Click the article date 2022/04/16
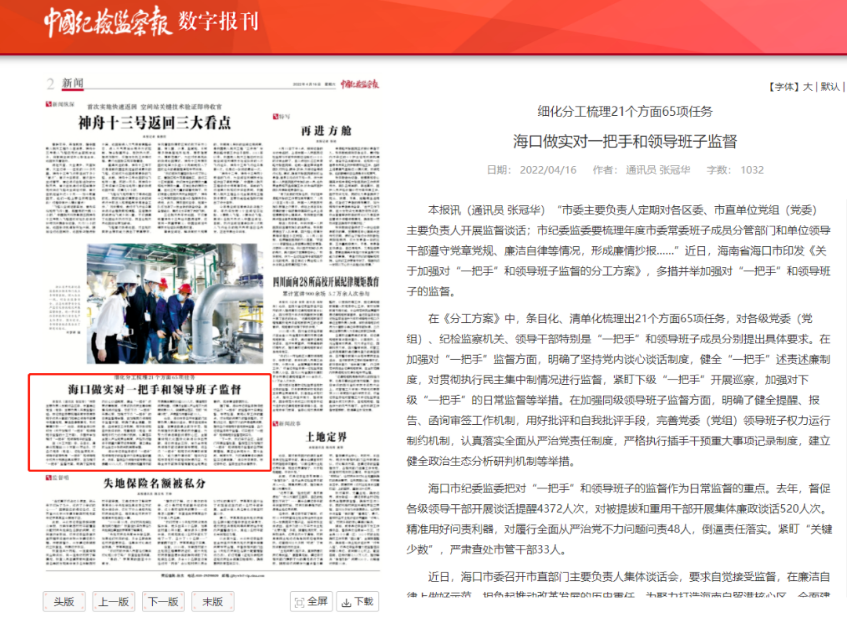The image size is (848, 623). click(x=548, y=170)
